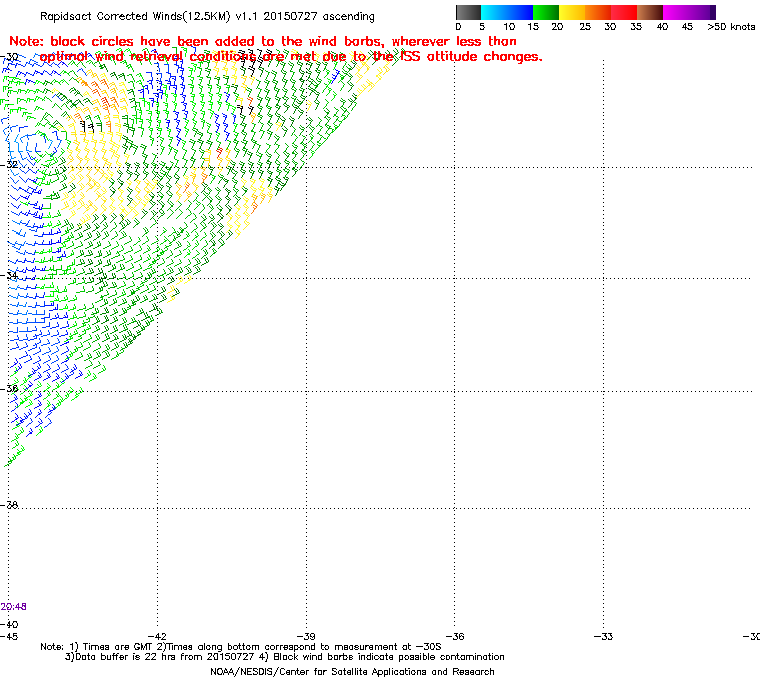
Task: Click the '10' legend tick label
Action: [x=509, y=27]
